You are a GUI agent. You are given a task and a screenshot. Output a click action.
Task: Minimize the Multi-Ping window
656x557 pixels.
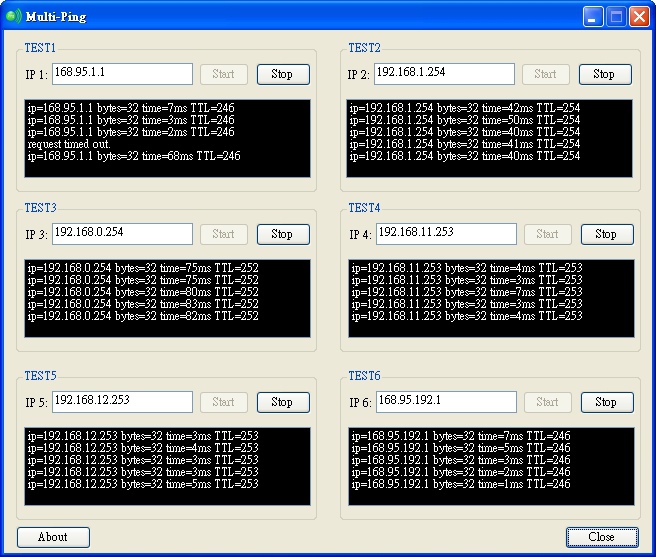click(x=593, y=17)
